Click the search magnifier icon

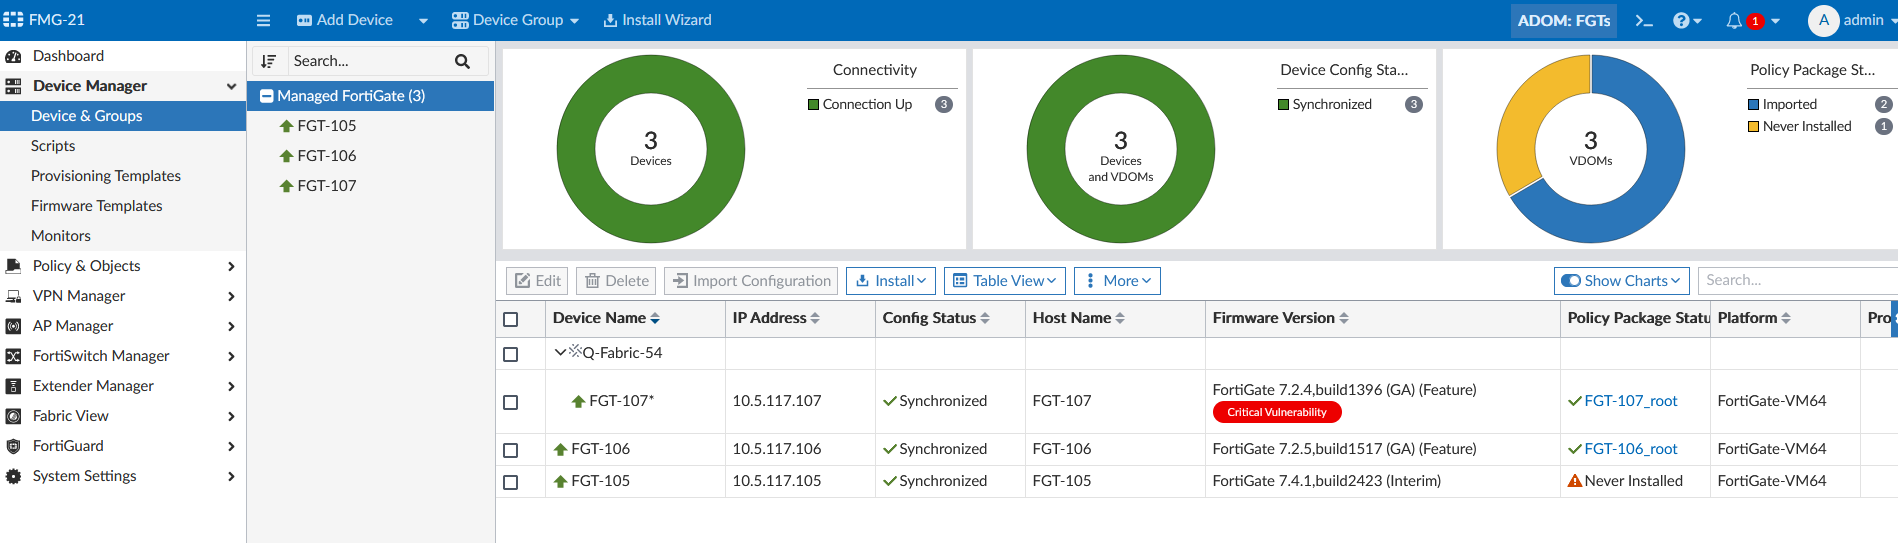462,61
